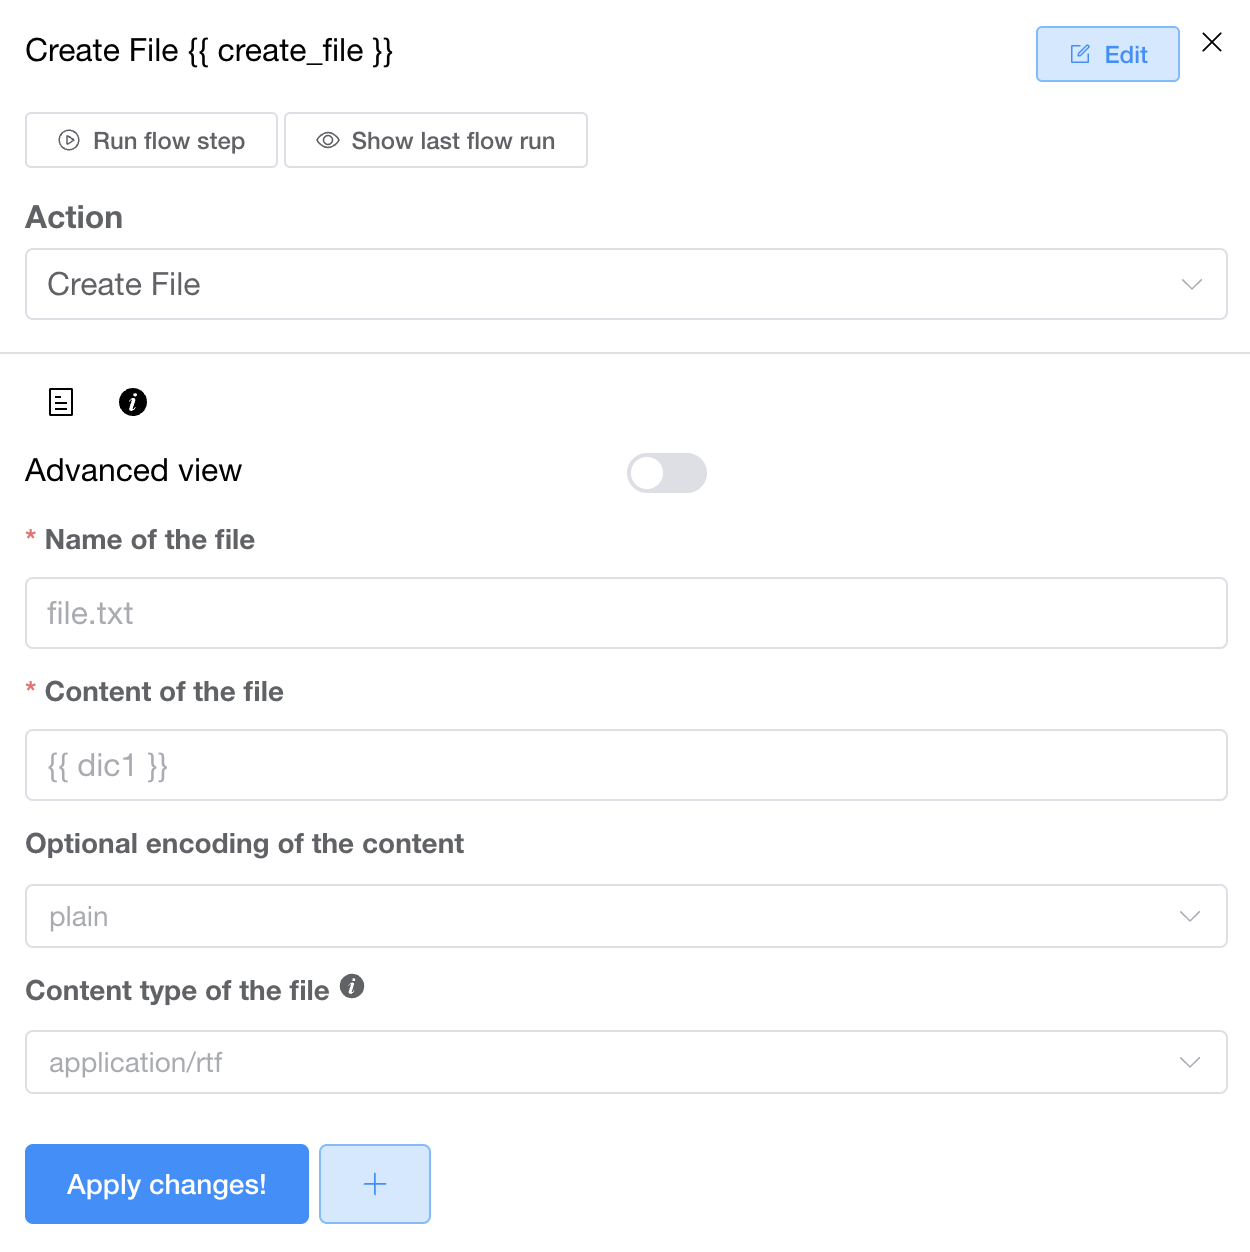Click the Show last flow run button label
The height and width of the screenshot is (1252, 1250).
click(453, 141)
